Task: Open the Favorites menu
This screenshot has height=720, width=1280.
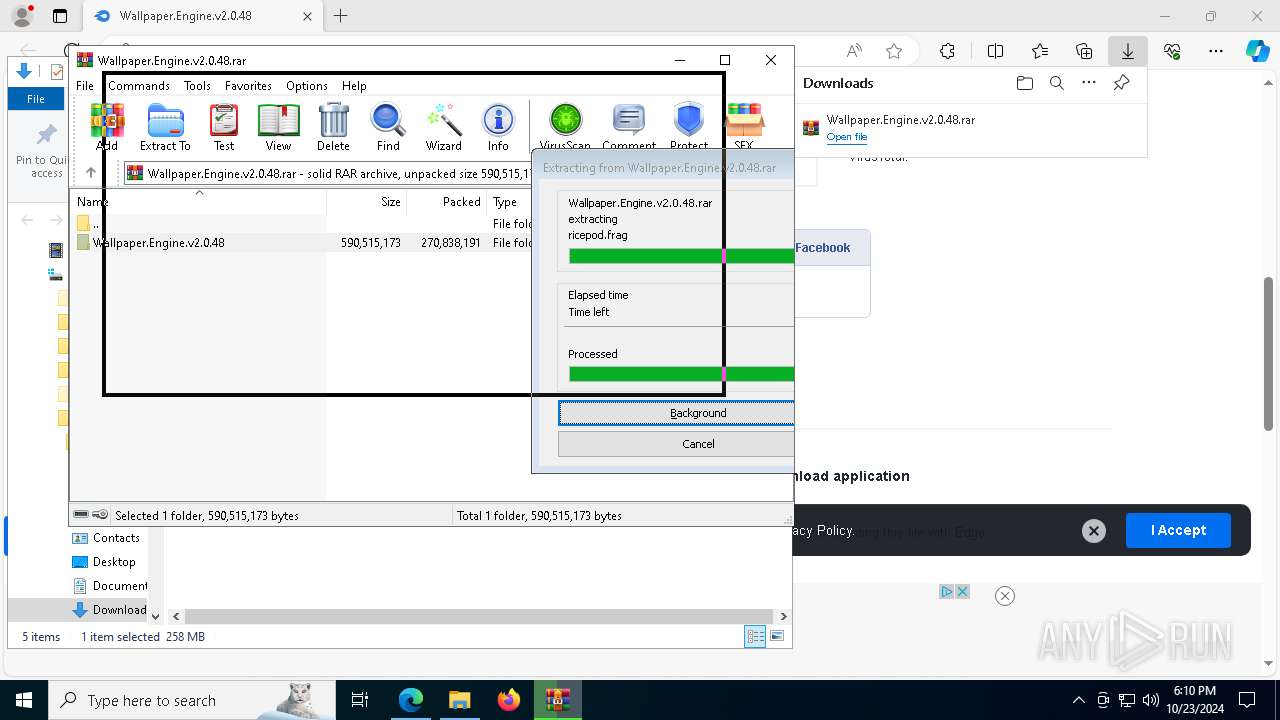Action: [248, 86]
